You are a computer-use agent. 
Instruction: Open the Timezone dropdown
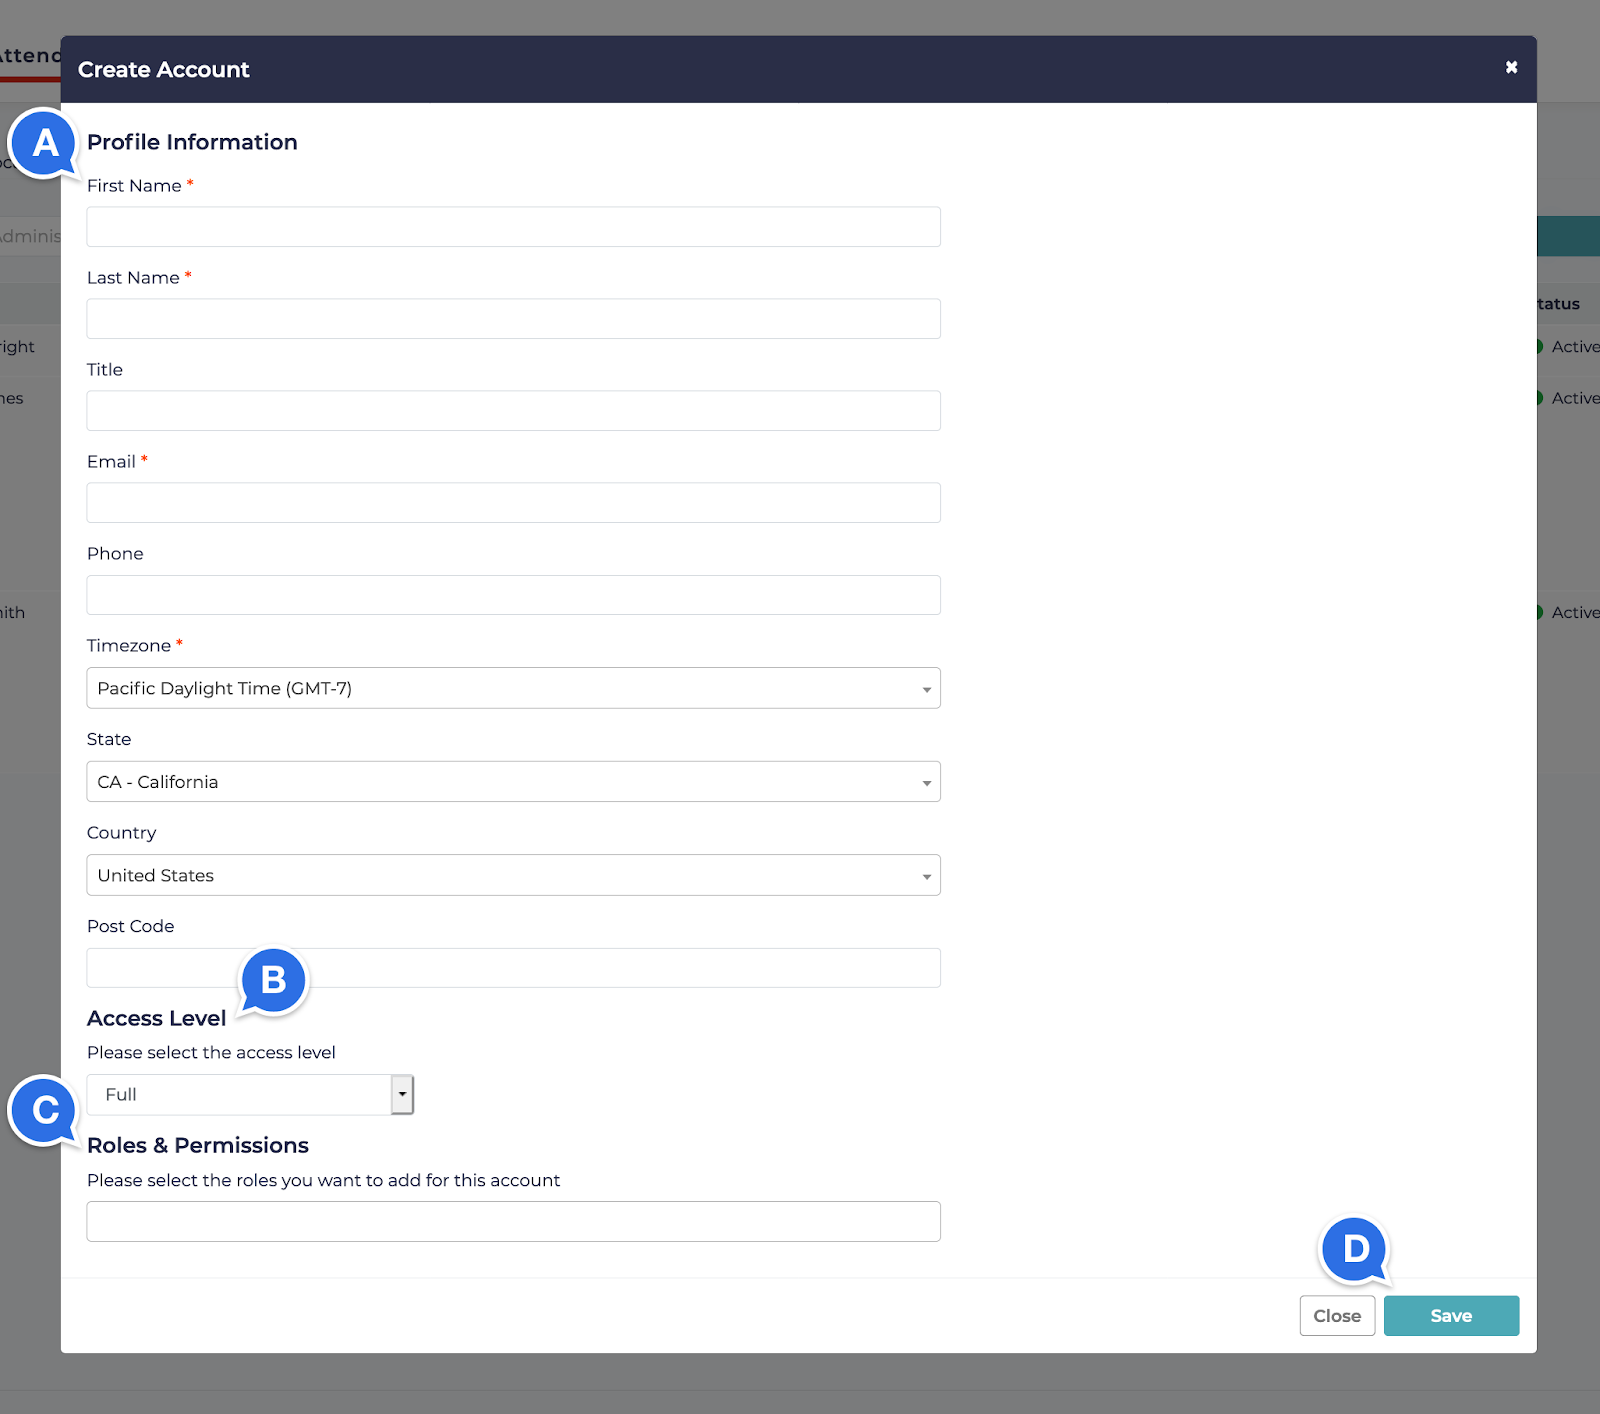(x=513, y=688)
